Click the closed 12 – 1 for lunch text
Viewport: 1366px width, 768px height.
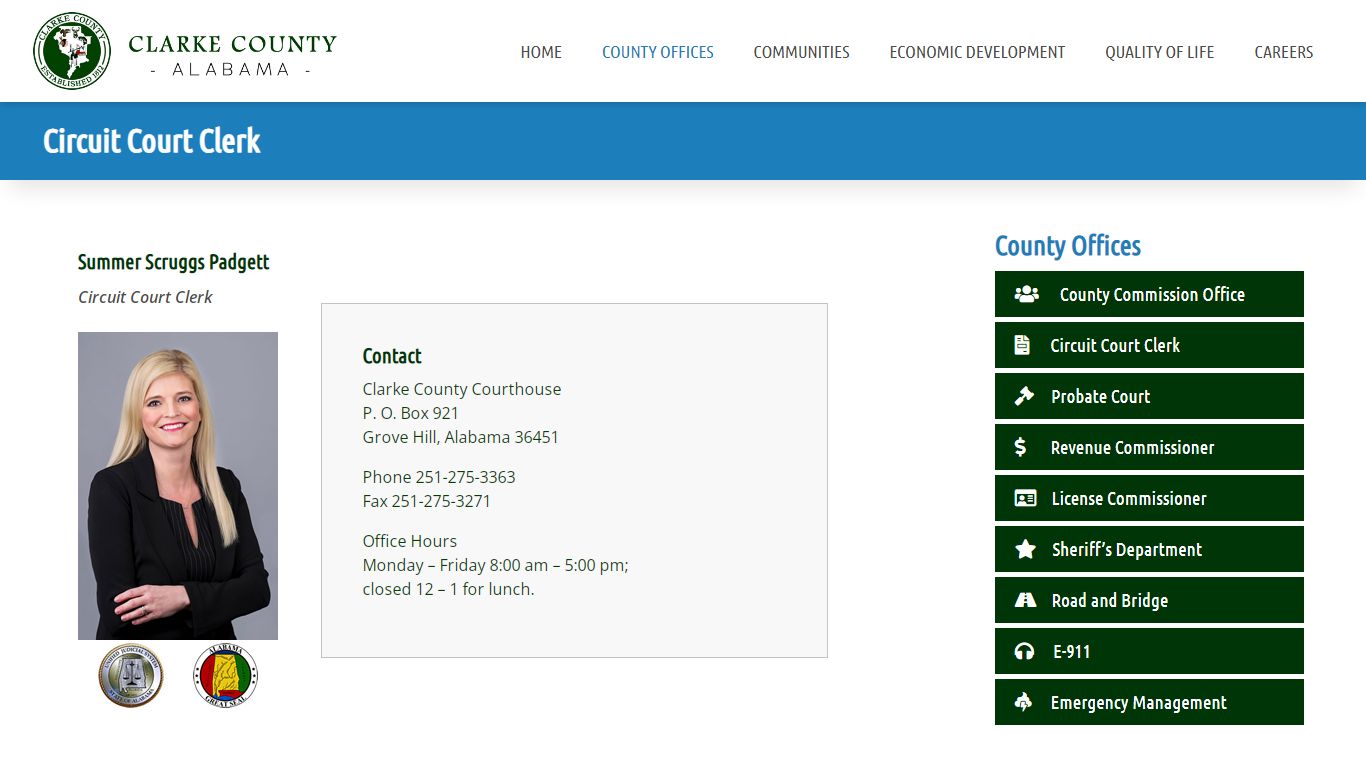point(449,589)
